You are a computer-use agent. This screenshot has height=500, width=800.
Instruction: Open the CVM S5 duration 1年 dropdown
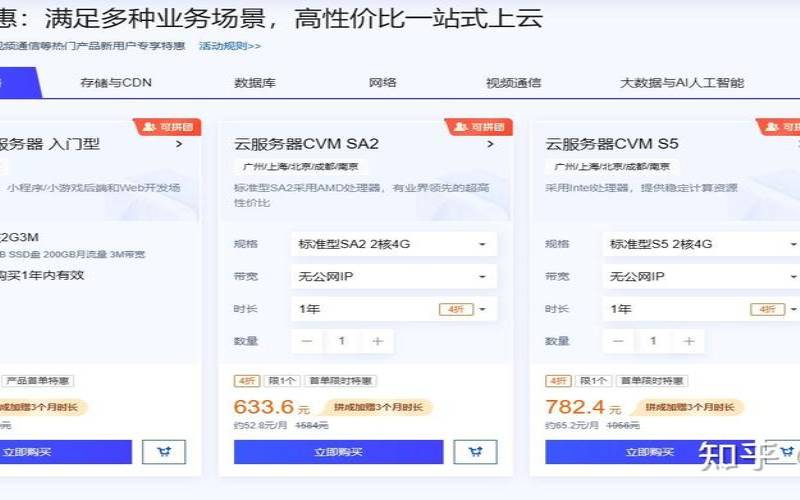[x=705, y=309]
